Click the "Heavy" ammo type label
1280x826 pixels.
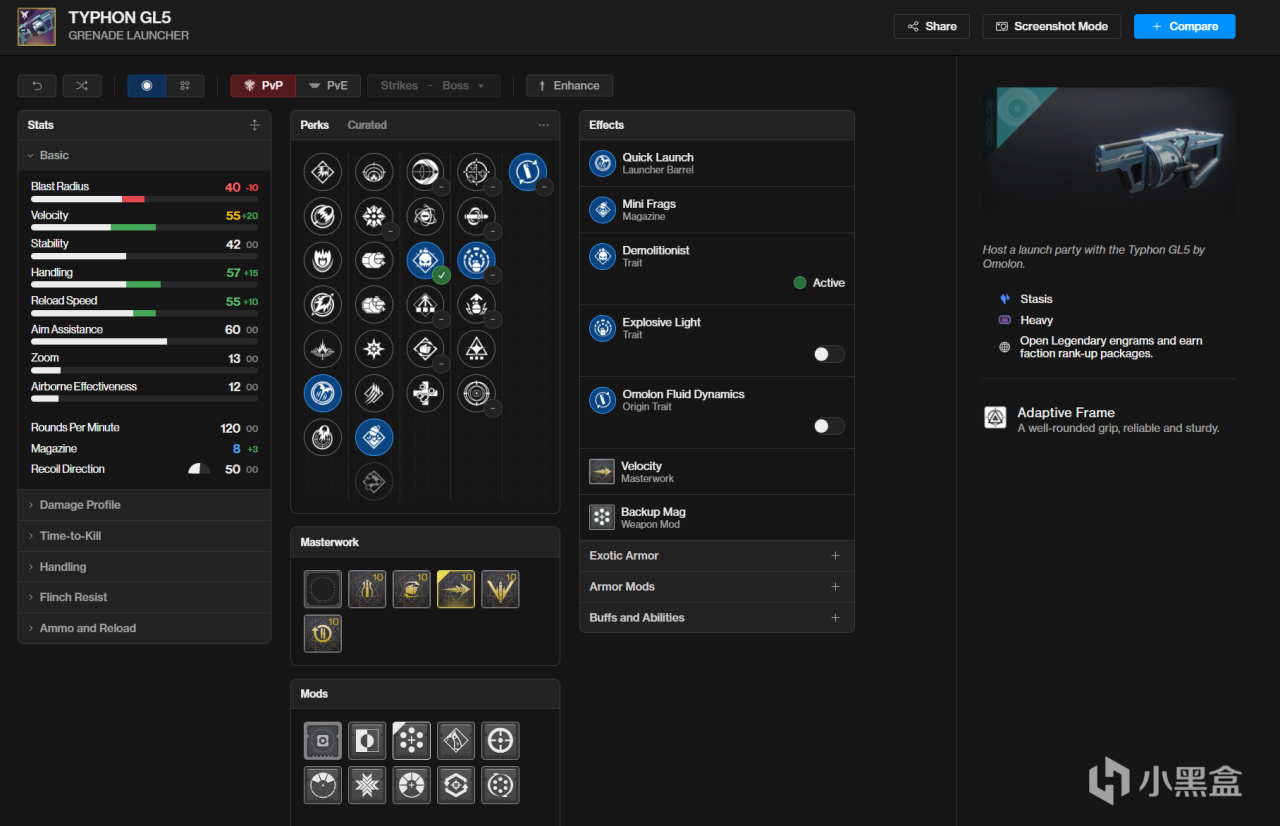coord(1037,321)
